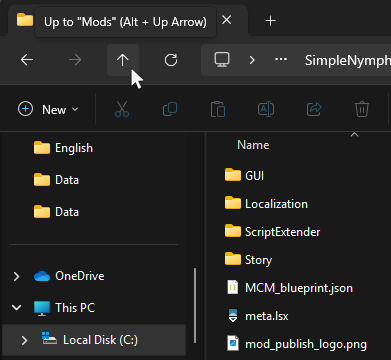Click the JSON file icon for MCM_blueprint.json
Screen dimensions: 391x360
(x=233, y=287)
